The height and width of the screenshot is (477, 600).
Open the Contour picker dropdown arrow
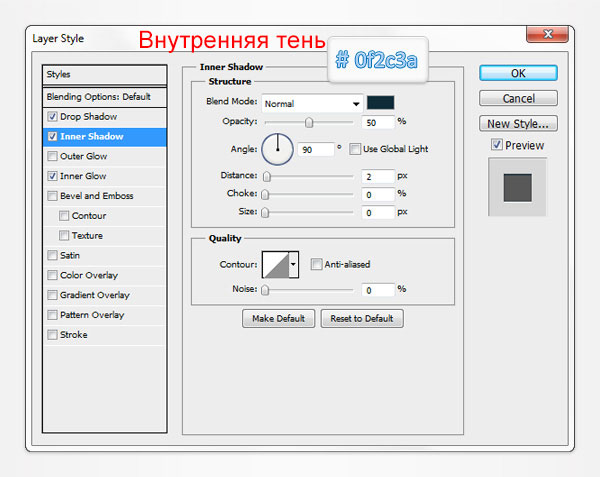(293, 264)
